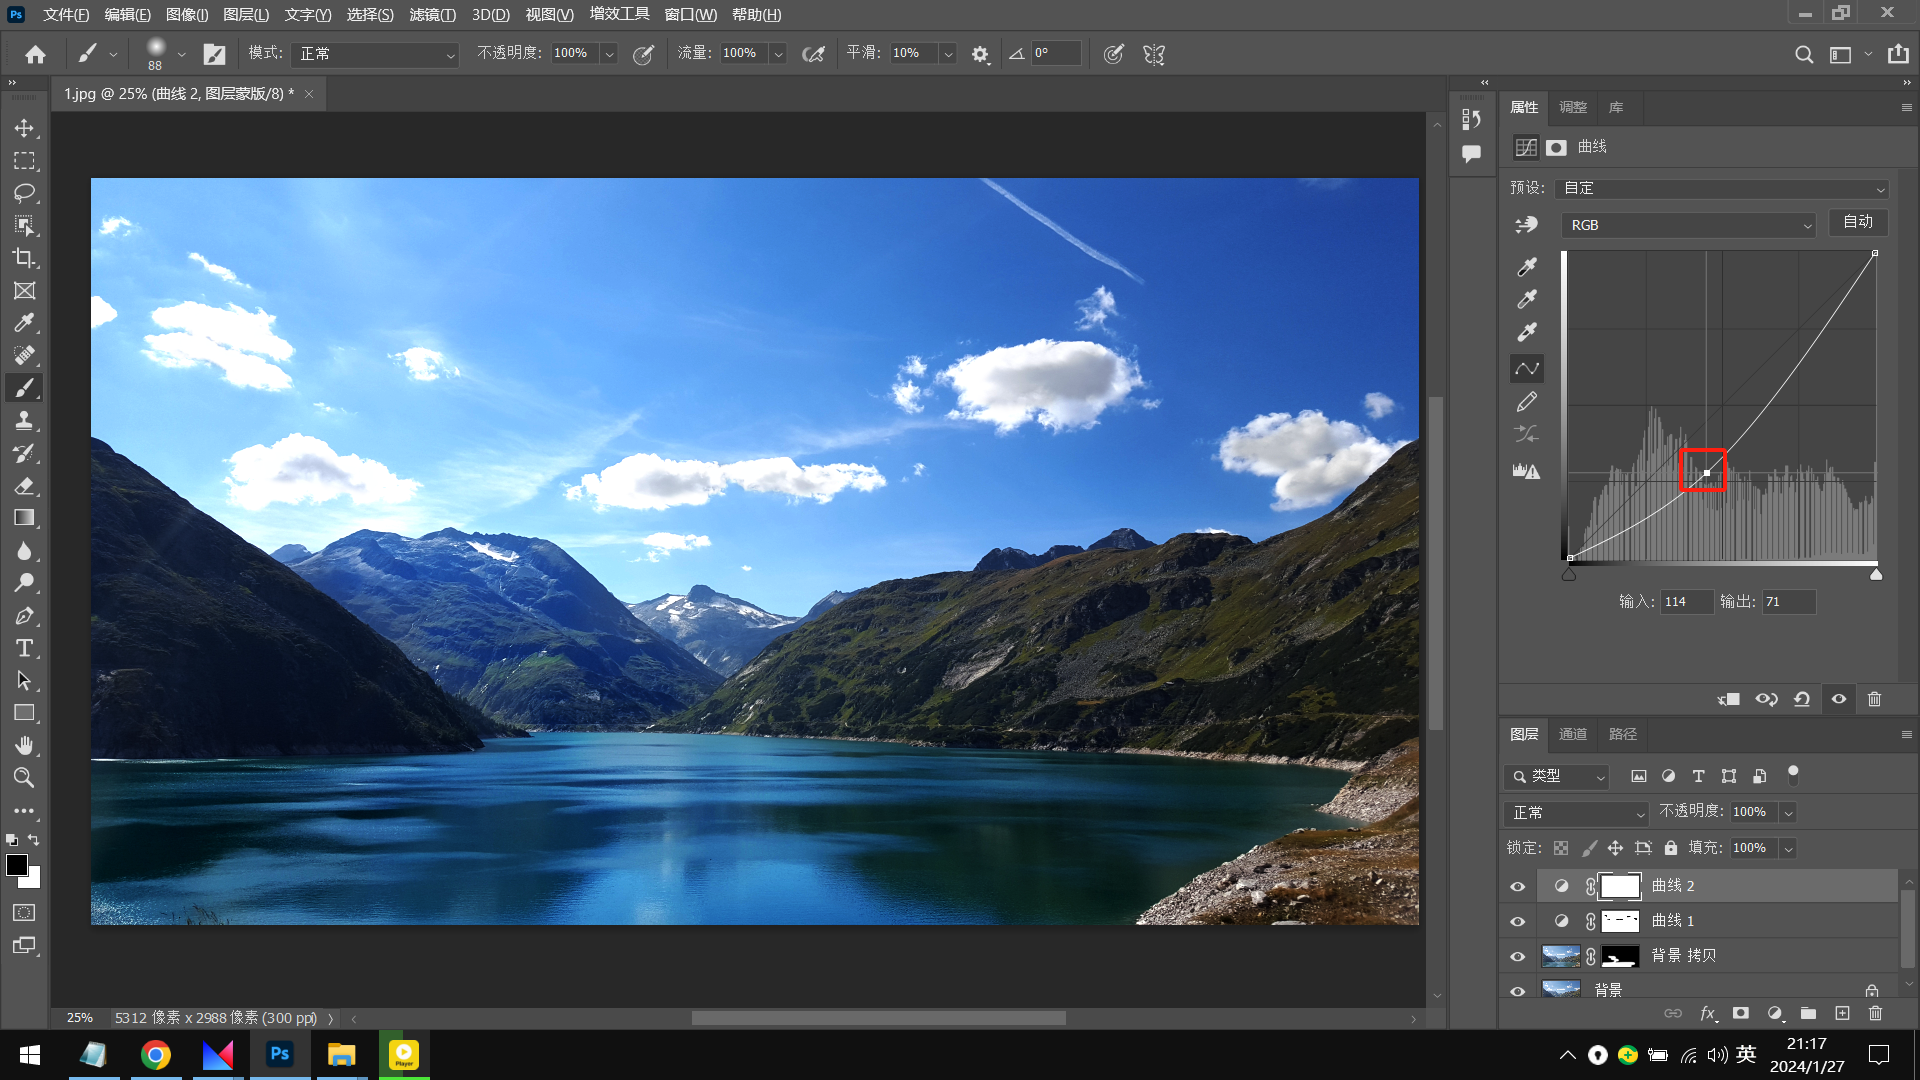Open brush smoothing options gear
Image resolution: width=1920 pixels, height=1080 pixels.
[x=980, y=54]
